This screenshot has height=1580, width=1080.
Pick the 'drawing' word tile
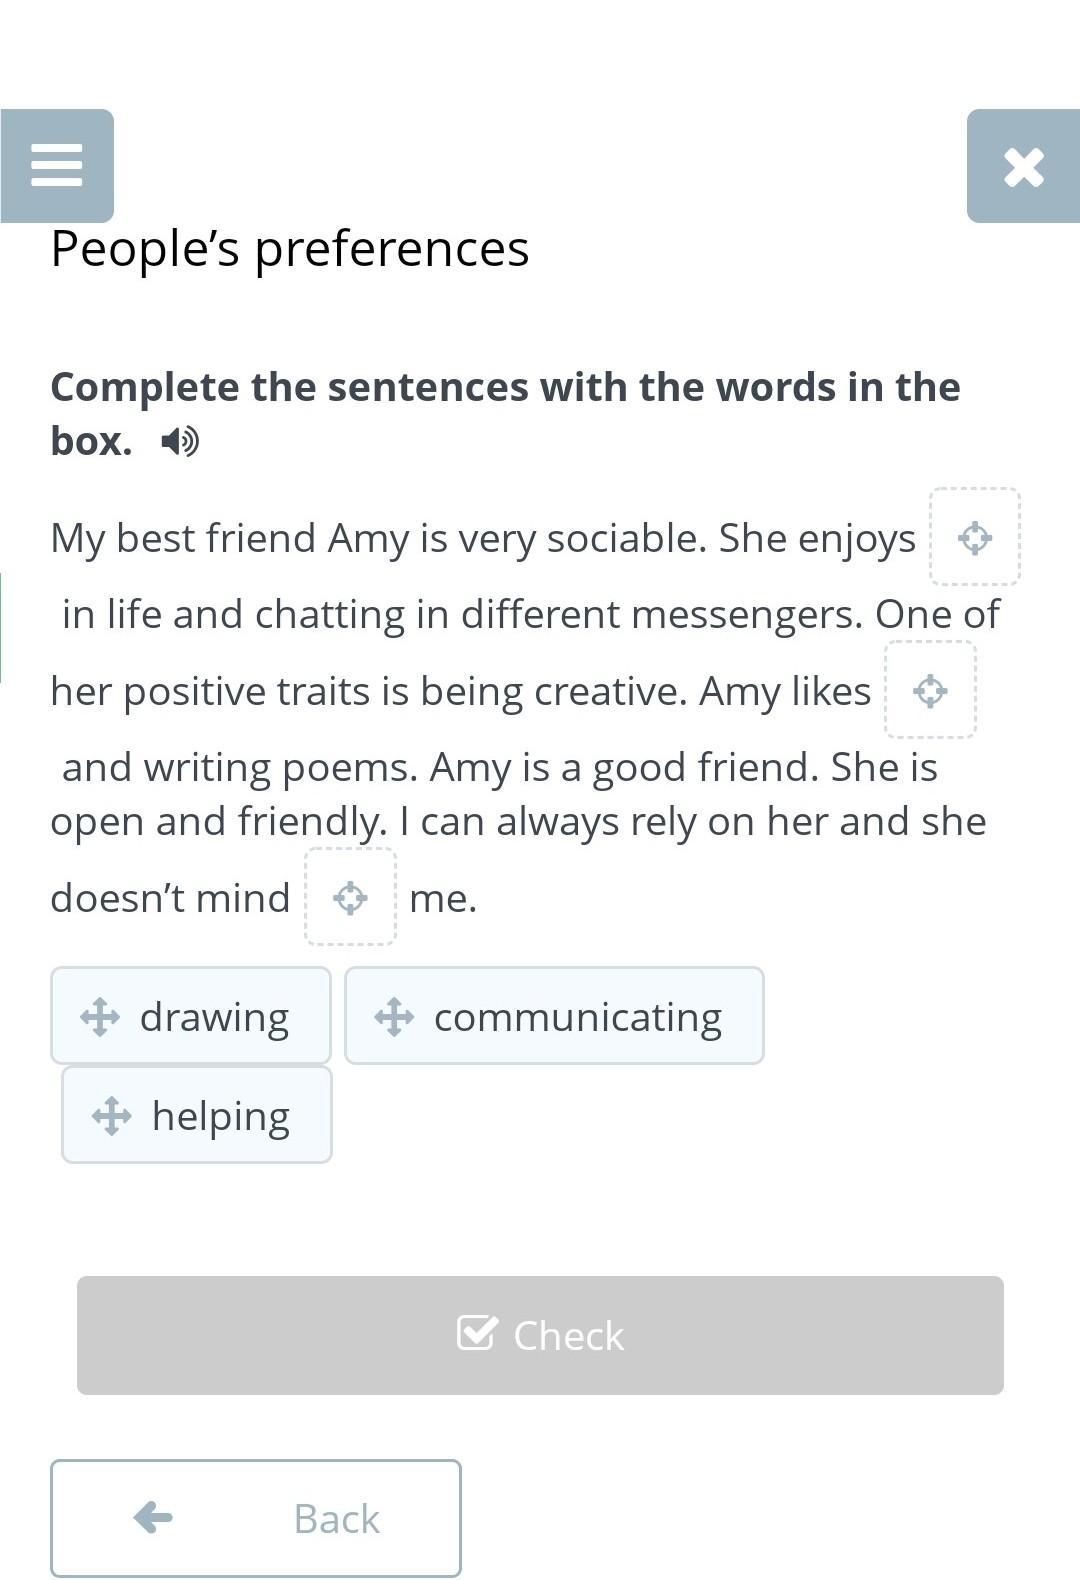(191, 1016)
